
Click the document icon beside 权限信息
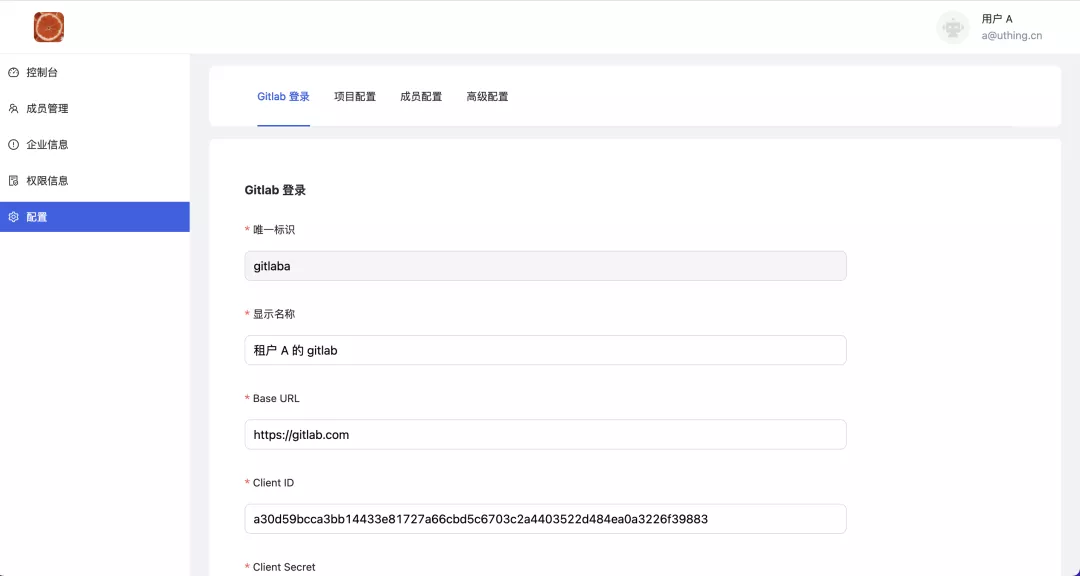tap(13, 181)
